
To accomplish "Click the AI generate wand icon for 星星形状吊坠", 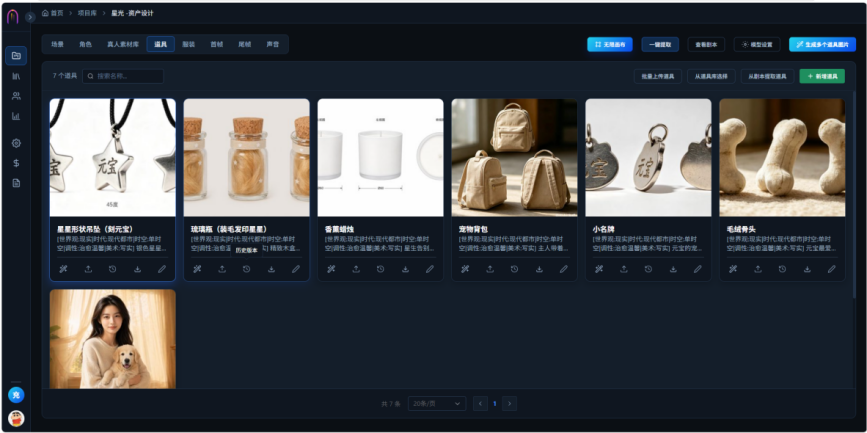I will pos(64,269).
